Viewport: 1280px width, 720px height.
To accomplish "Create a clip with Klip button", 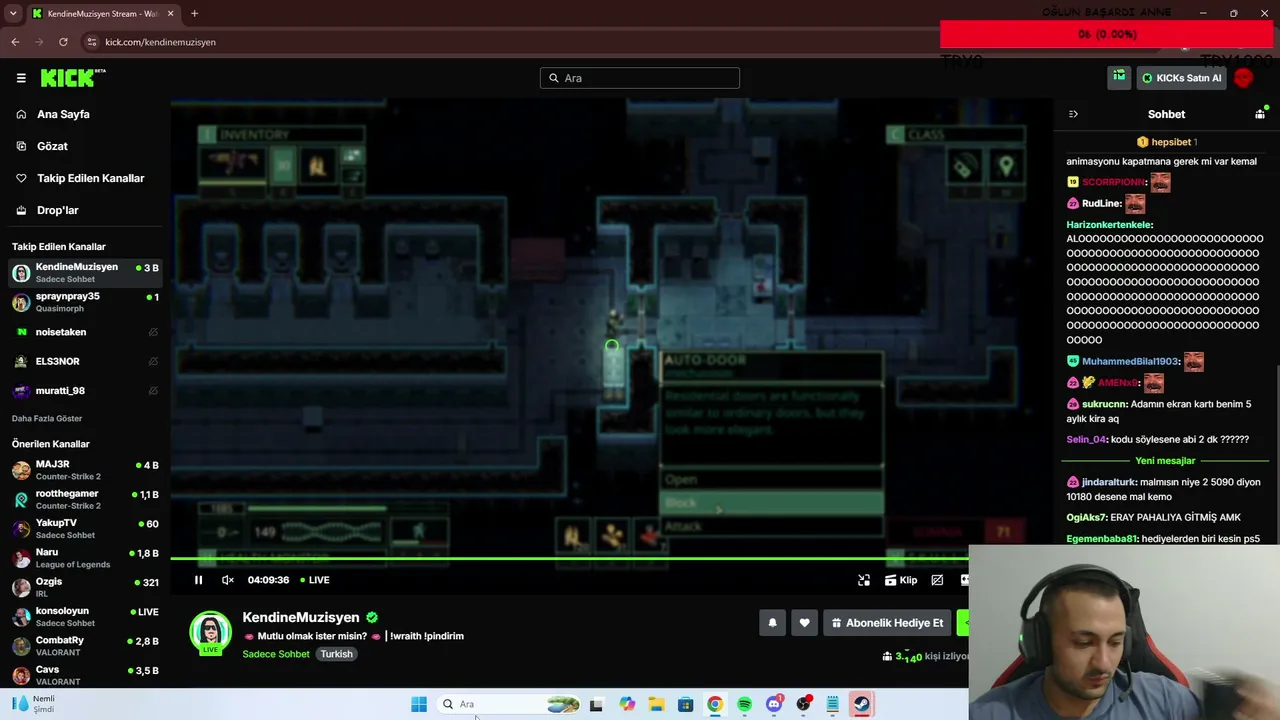I will tap(901, 580).
